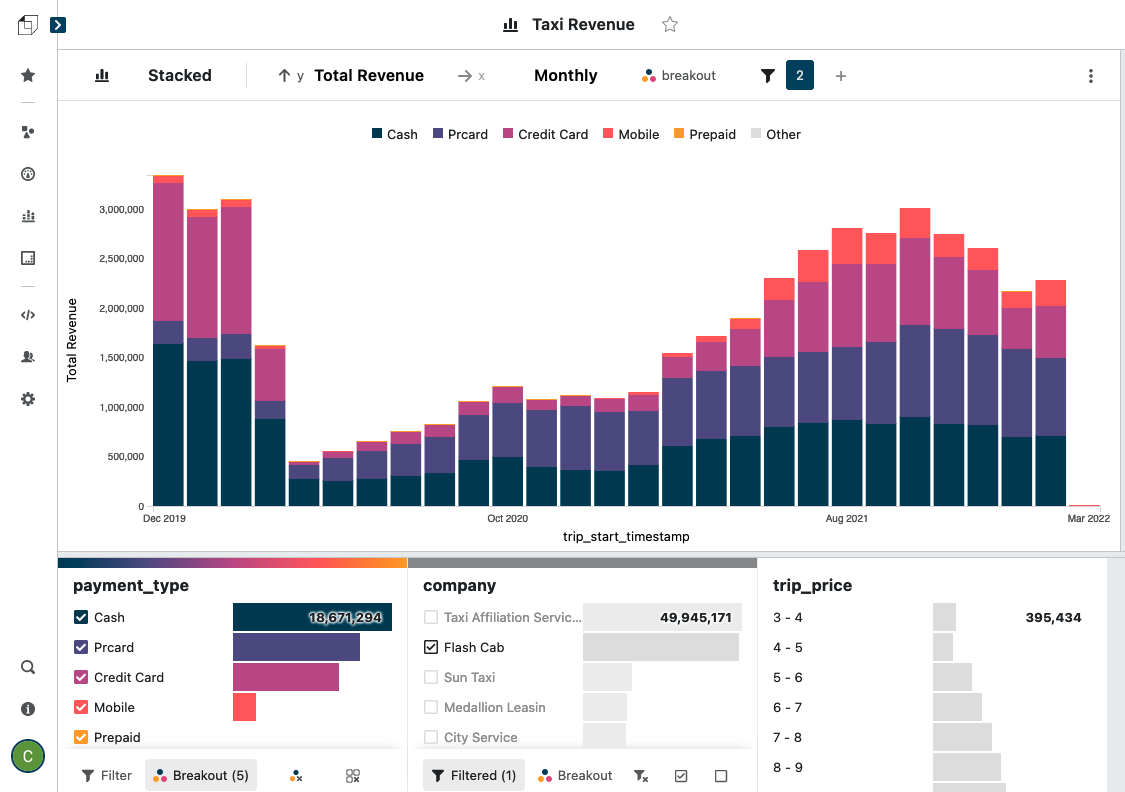Open the Stacked chart type dropdown

point(179,76)
